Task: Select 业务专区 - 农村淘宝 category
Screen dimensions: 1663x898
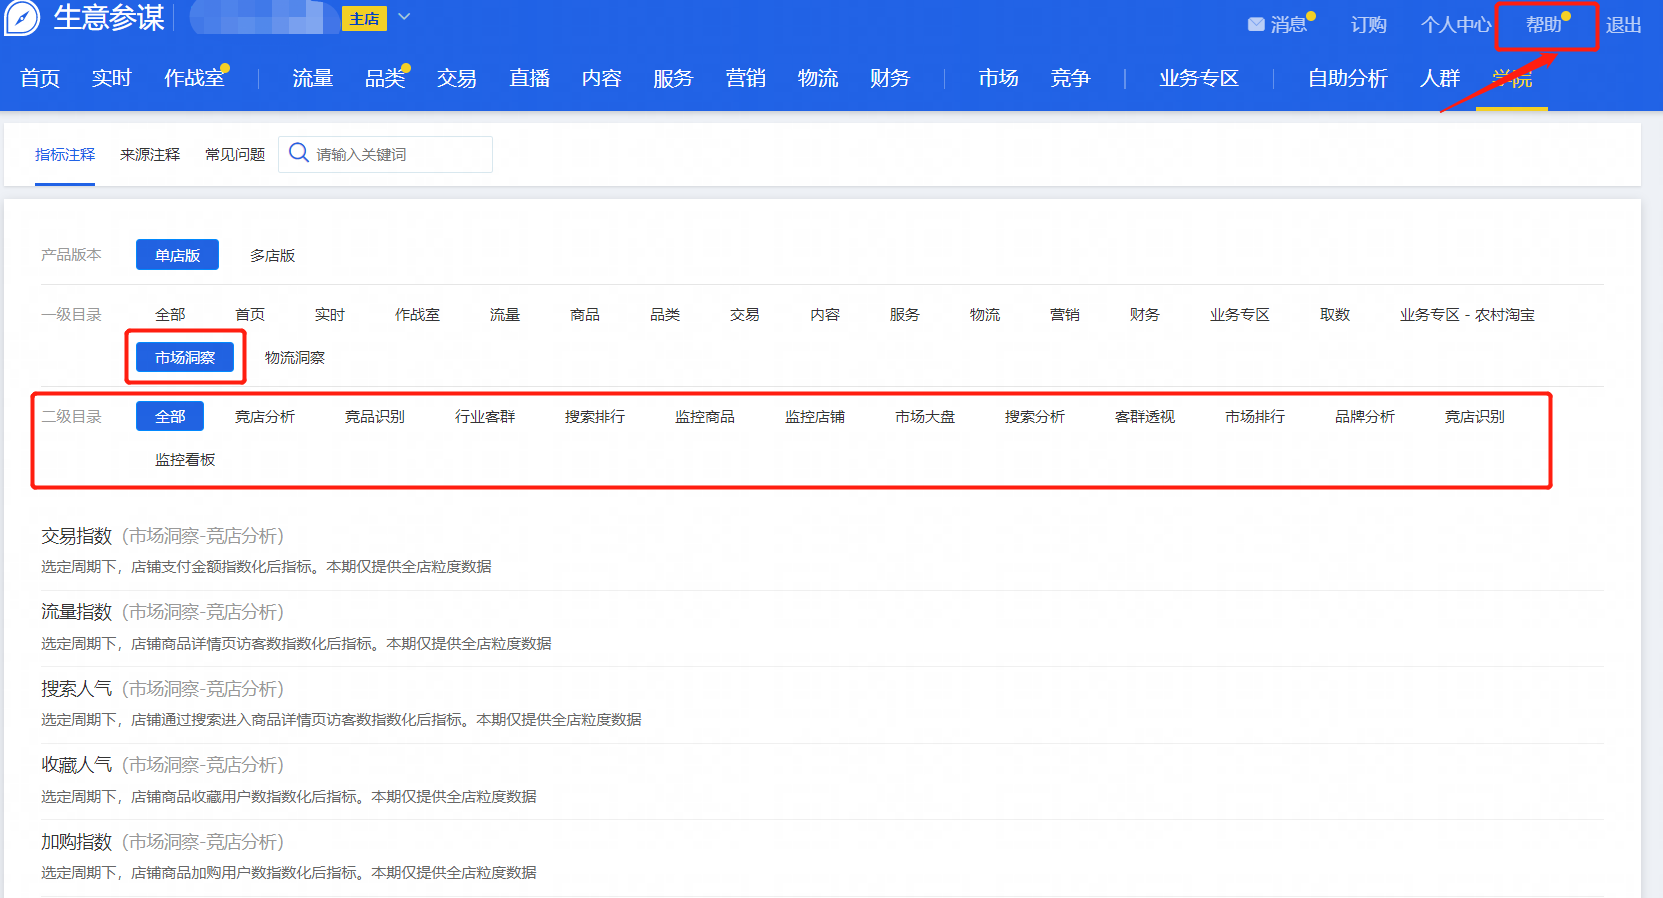Action: pyautogui.click(x=1467, y=314)
